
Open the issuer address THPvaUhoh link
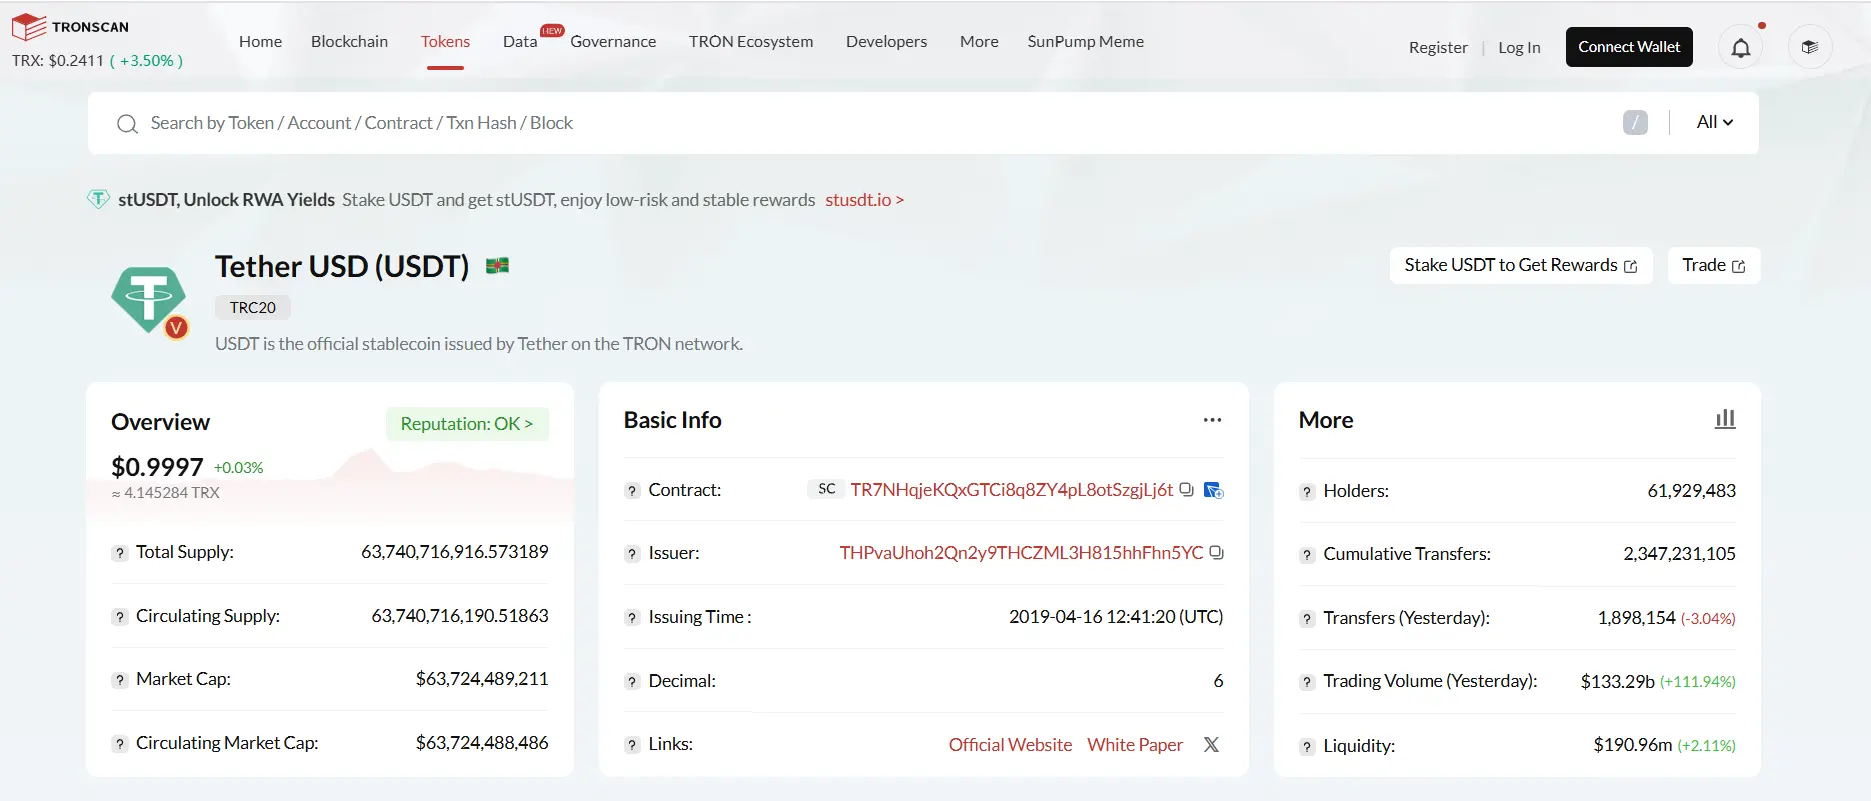[x=1021, y=553]
